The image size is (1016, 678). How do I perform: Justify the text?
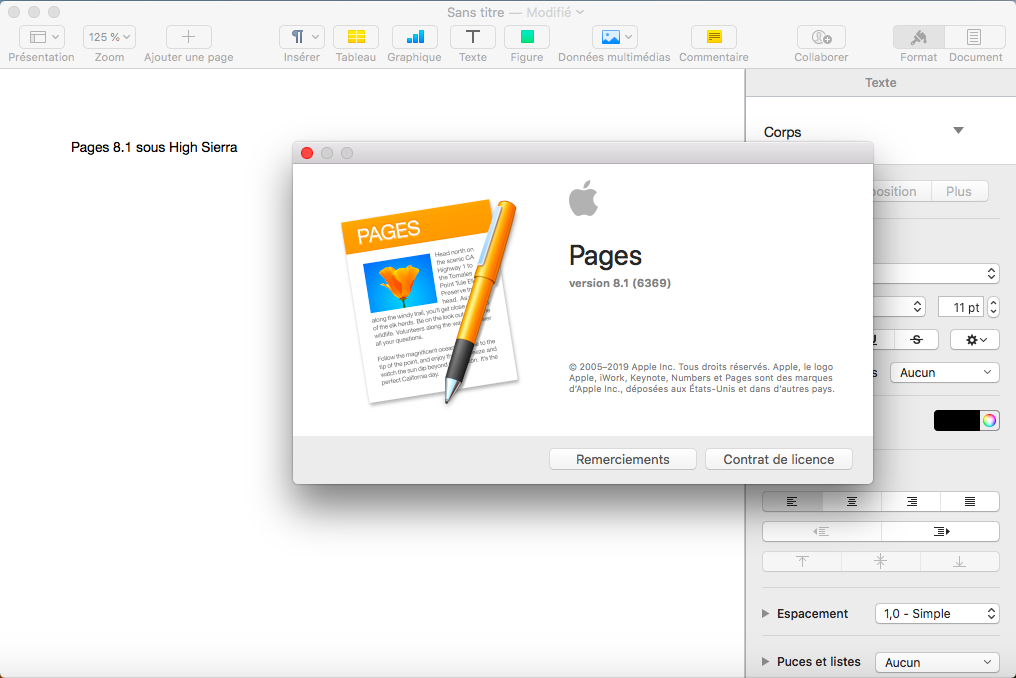[970, 501]
